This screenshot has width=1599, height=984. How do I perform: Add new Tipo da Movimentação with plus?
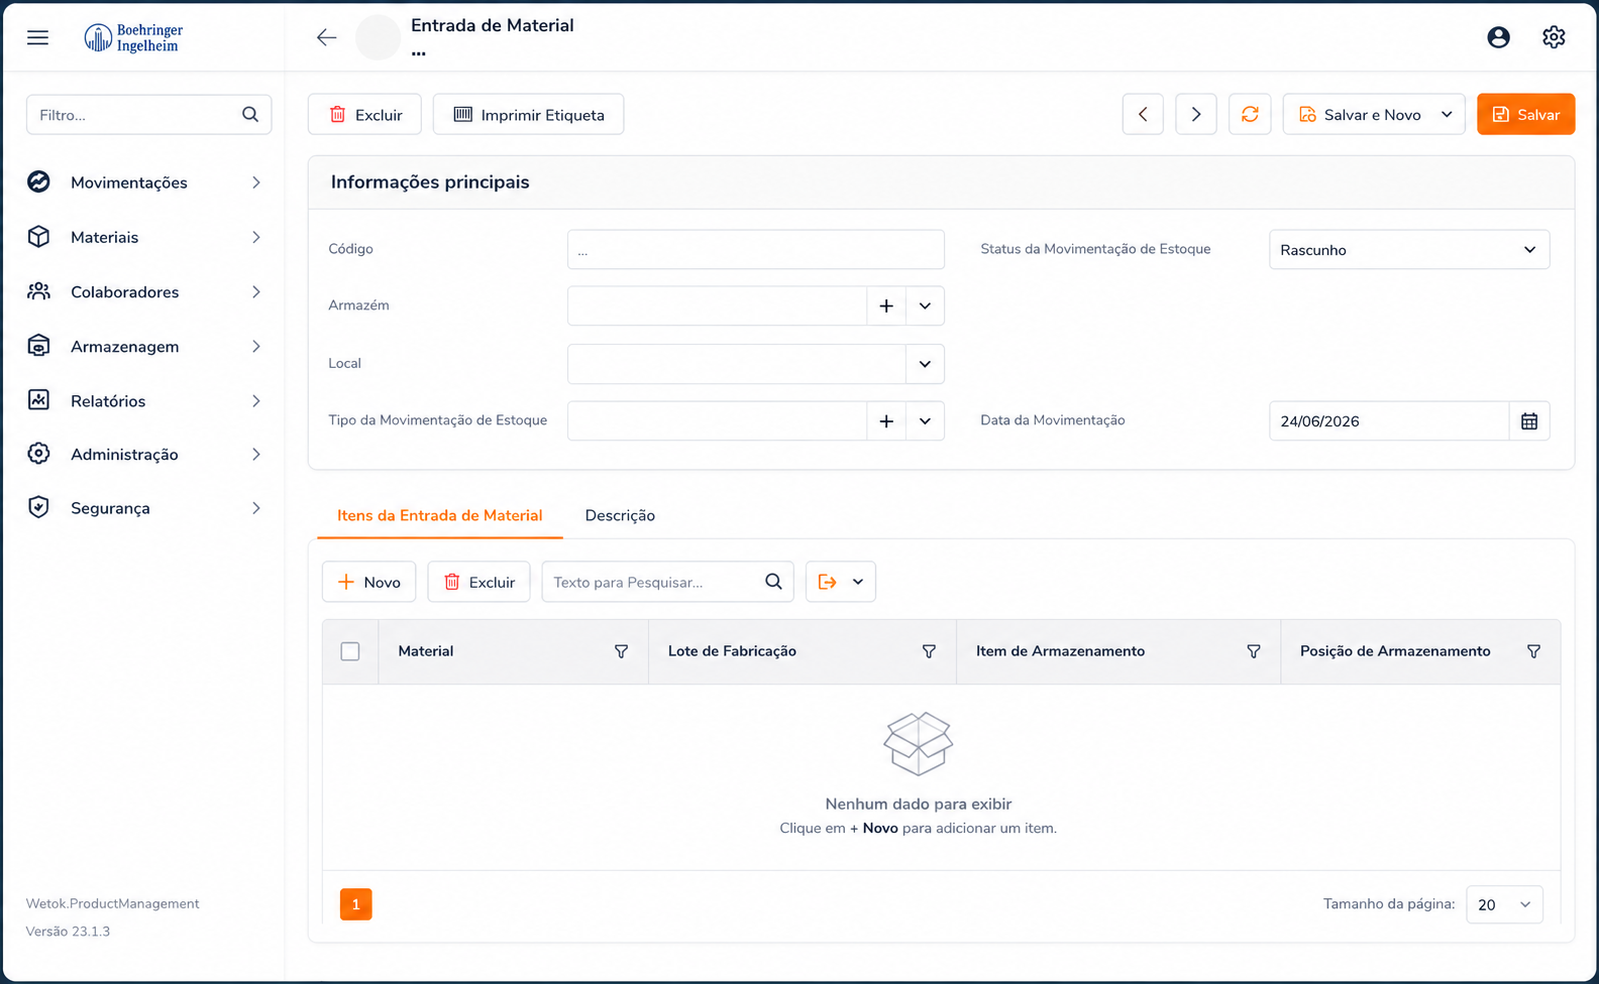886,421
